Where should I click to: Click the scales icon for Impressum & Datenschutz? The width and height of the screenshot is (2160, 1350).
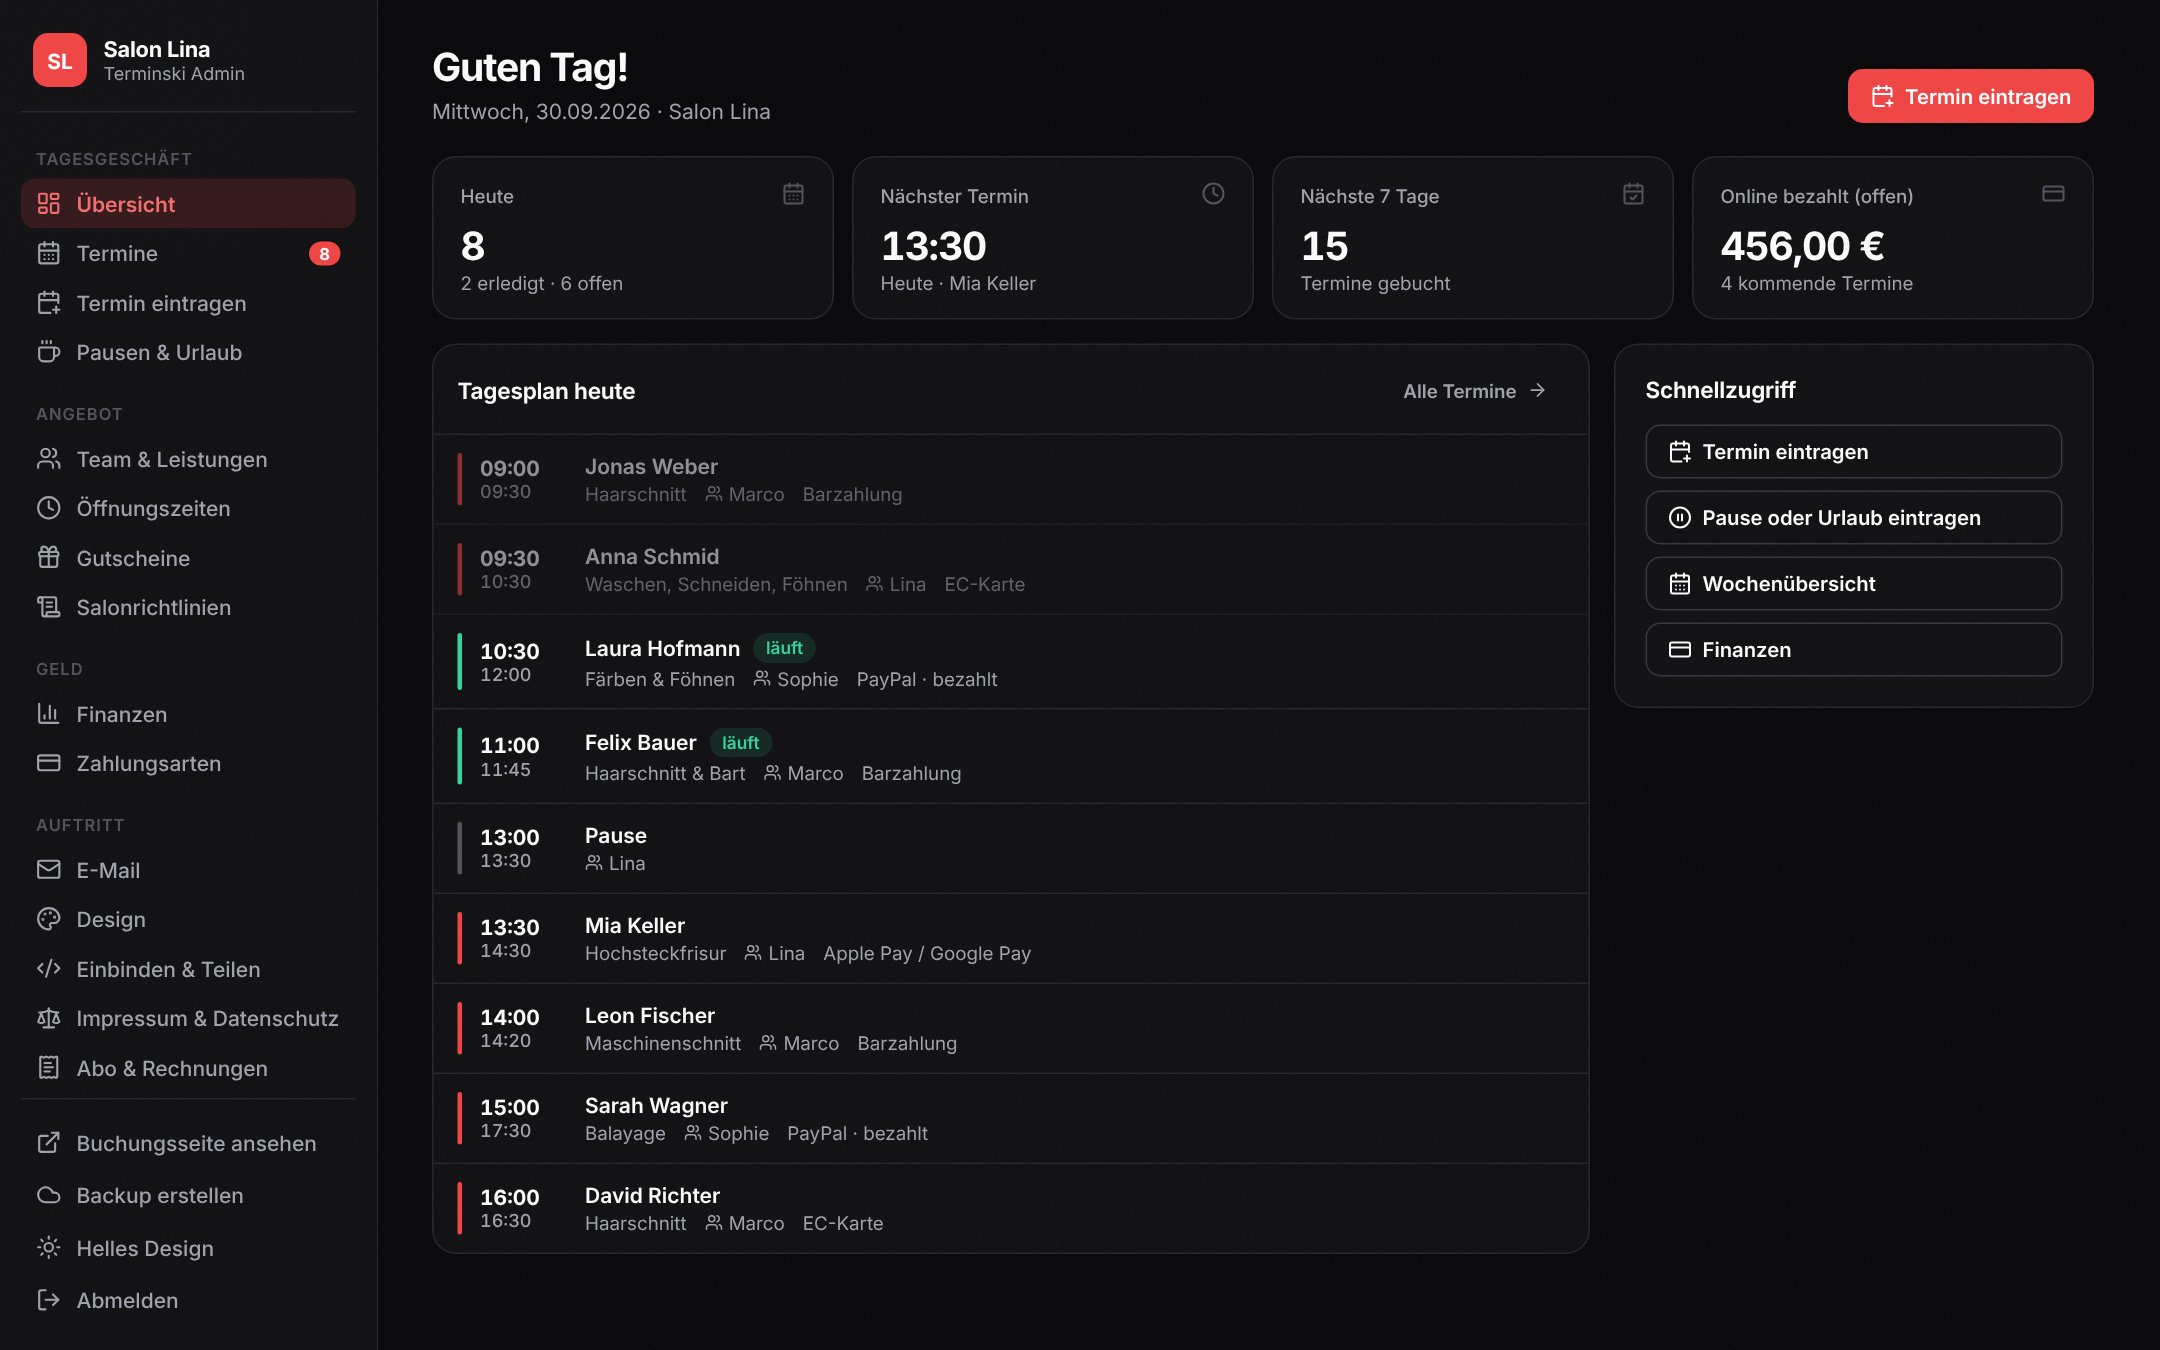click(49, 1018)
